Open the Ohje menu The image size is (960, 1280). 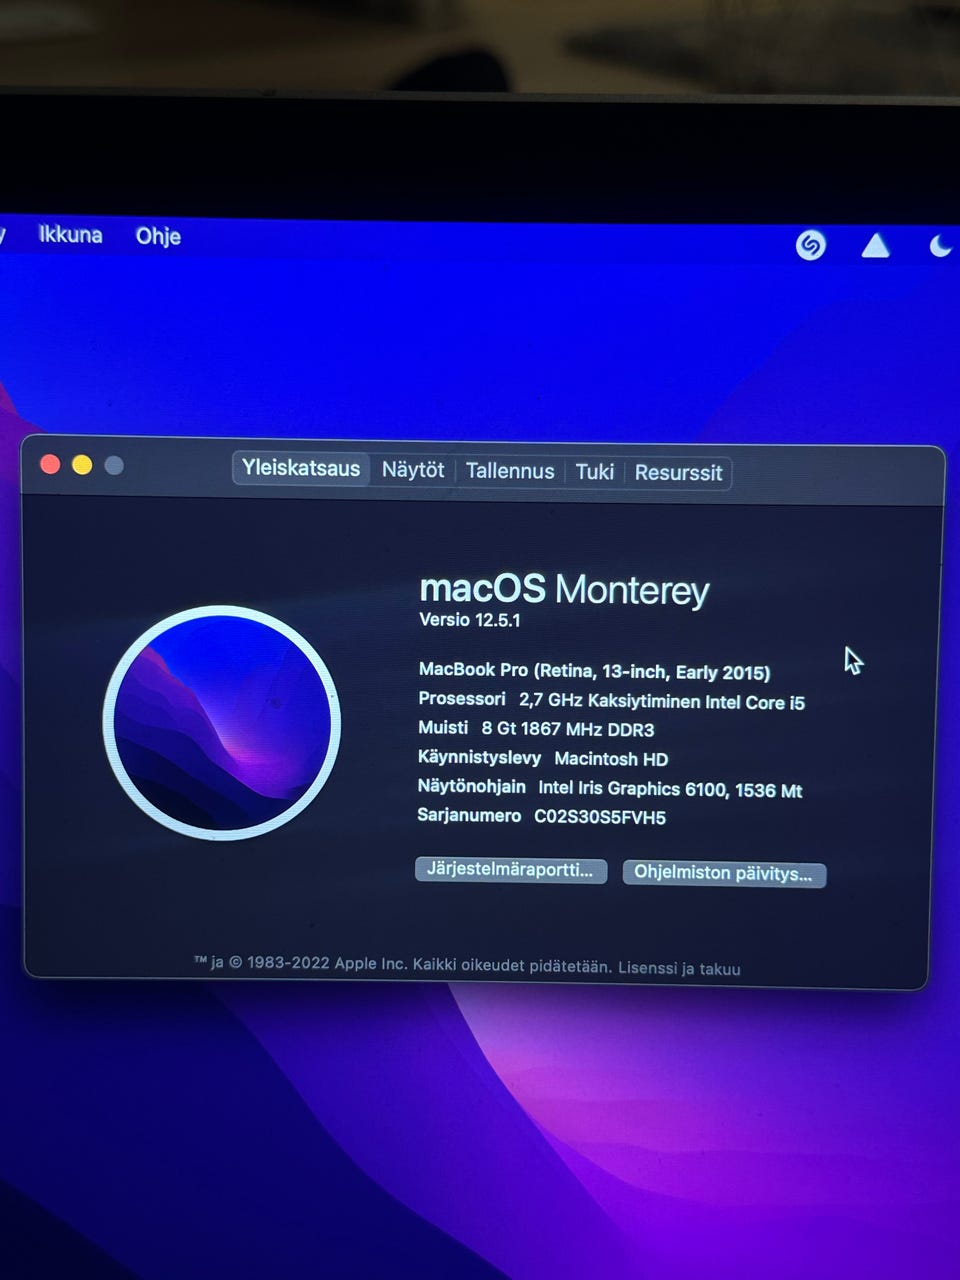[158, 236]
